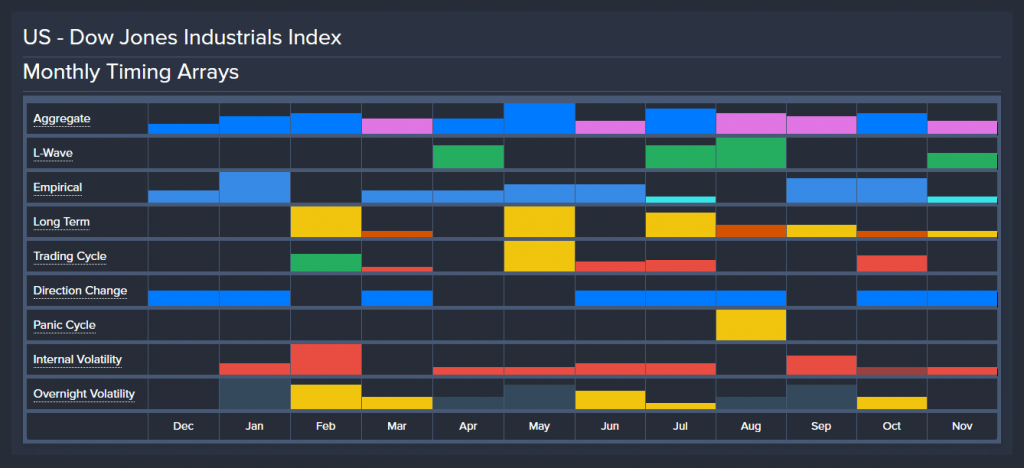Viewport: 1024px width, 468px height.
Task: Select the Aug month column label
Action: point(751,426)
